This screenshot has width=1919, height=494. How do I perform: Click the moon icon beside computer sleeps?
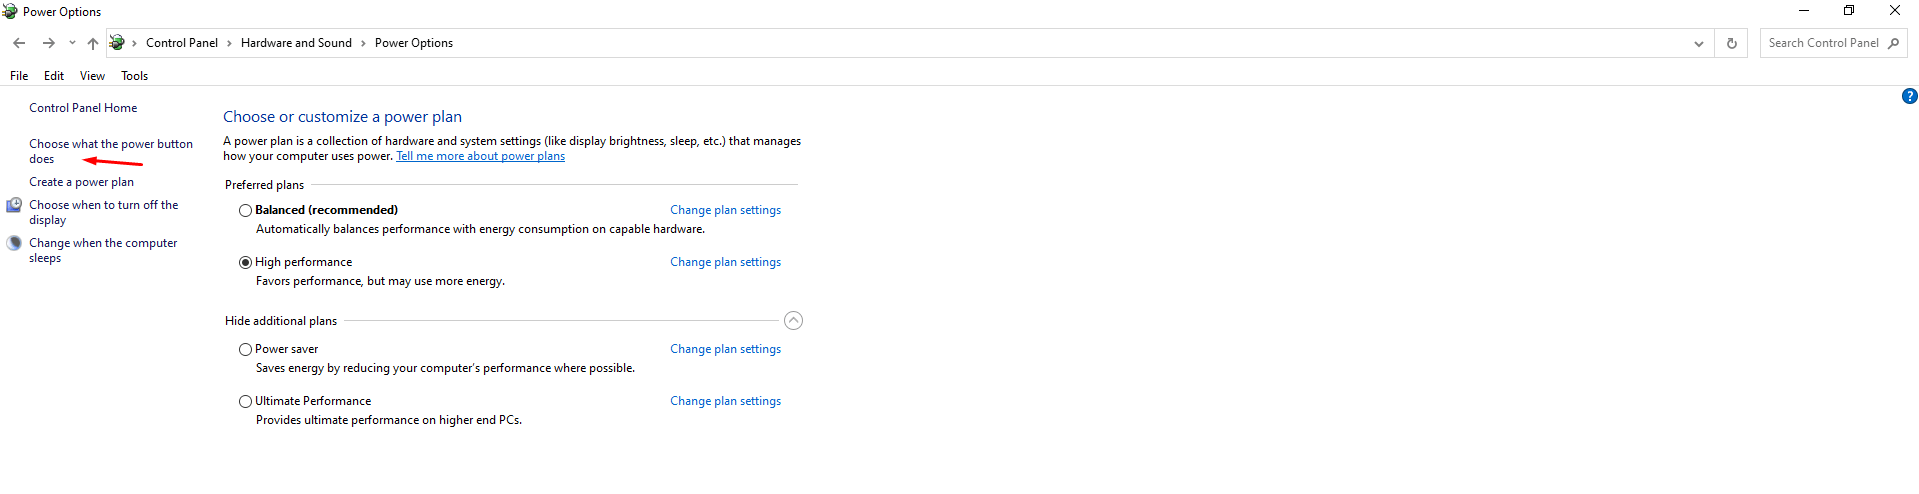pos(14,243)
